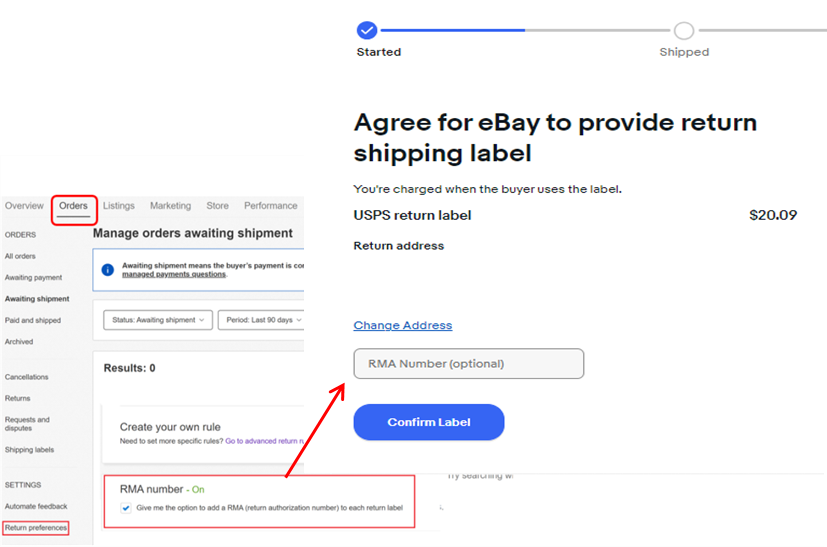Click the Shipped step circle
Image resolution: width=827 pixels, height=547 pixels.
(x=684, y=31)
